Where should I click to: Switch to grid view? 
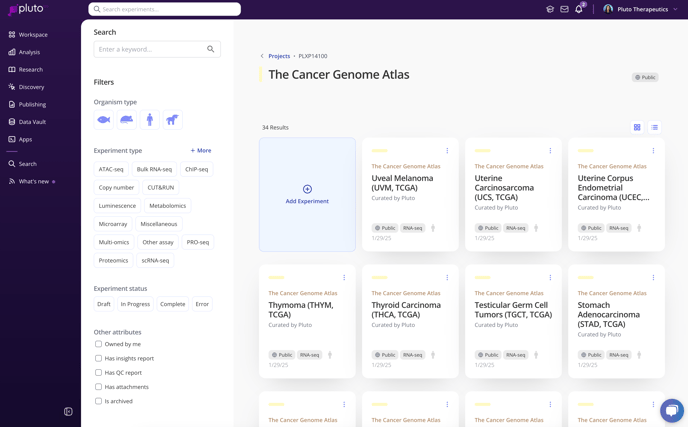[637, 127]
